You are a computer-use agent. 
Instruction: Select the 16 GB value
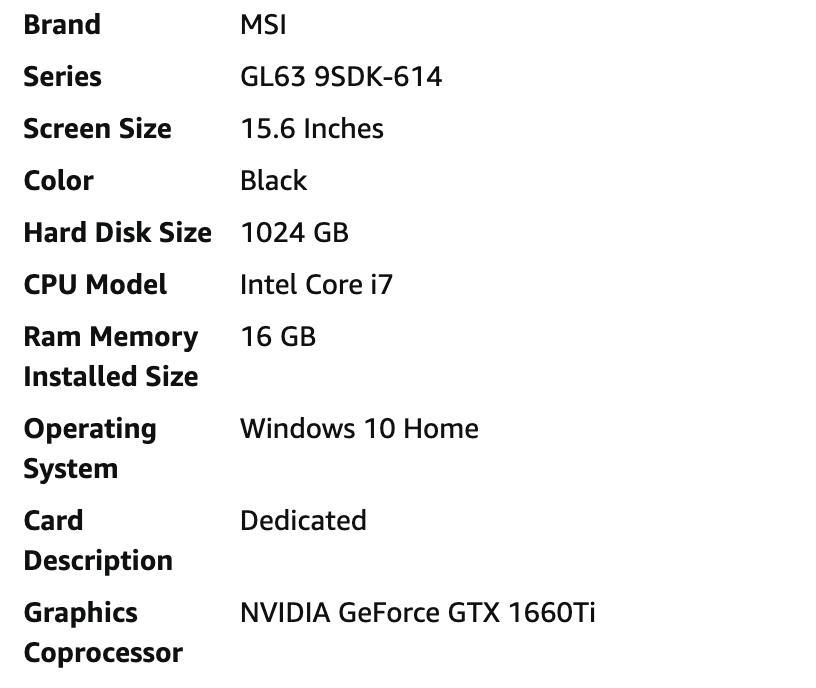[278, 336]
